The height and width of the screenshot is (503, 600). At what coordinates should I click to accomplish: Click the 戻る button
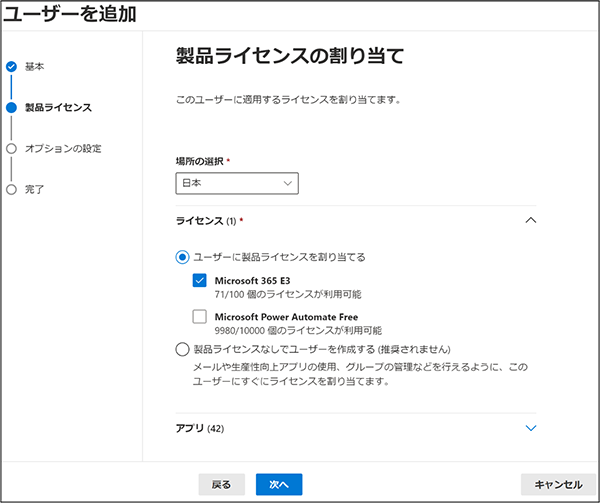222,485
